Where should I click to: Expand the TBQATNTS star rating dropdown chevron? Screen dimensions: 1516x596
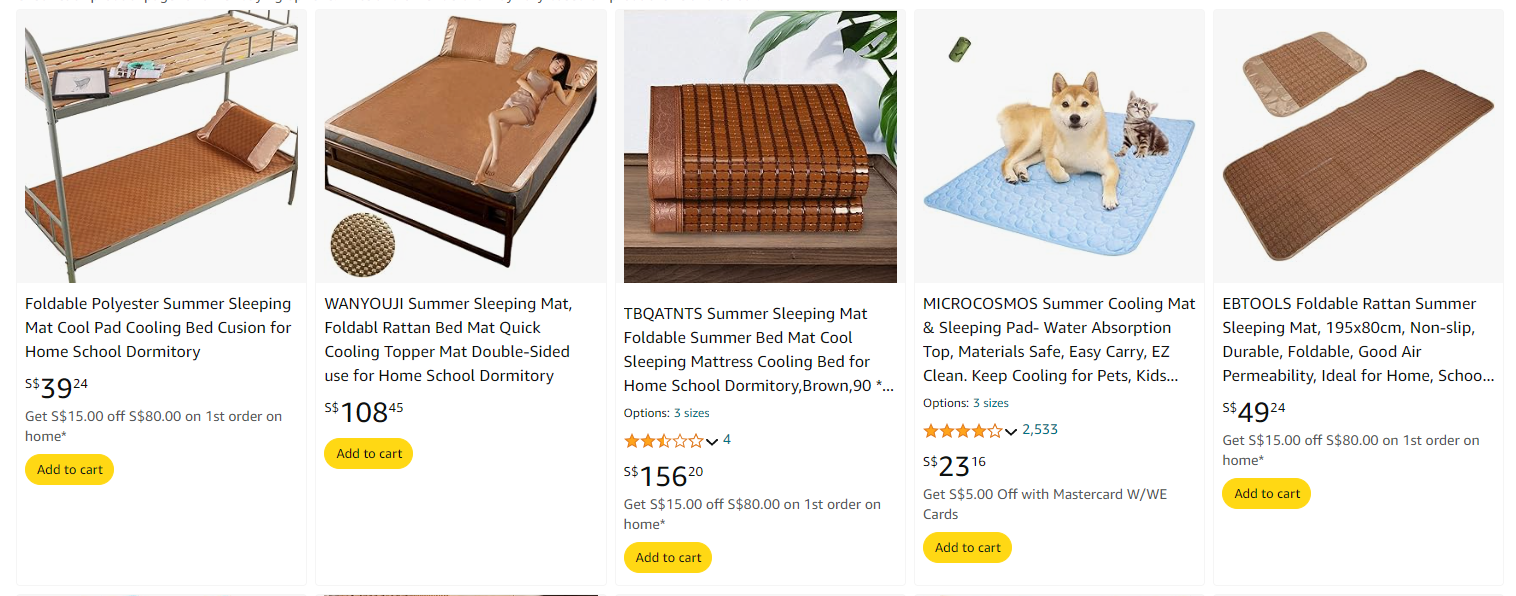[x=712, y=441]
